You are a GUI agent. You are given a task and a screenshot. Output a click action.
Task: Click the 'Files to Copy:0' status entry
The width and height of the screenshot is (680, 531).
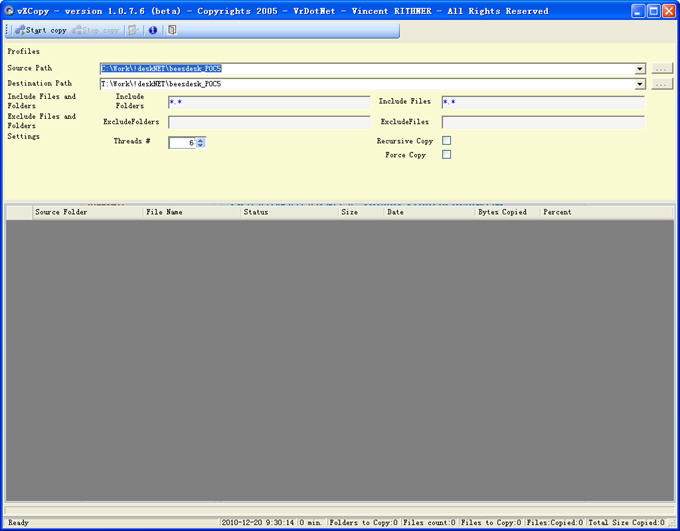pyautogui.click(x=490, y=523)
